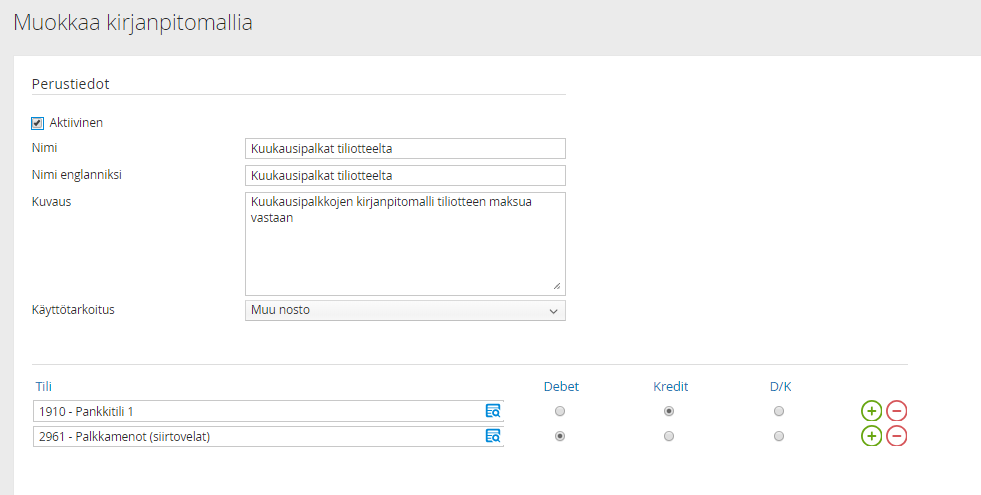Add row after 1910 Pankkitili 1

point(871,411)
